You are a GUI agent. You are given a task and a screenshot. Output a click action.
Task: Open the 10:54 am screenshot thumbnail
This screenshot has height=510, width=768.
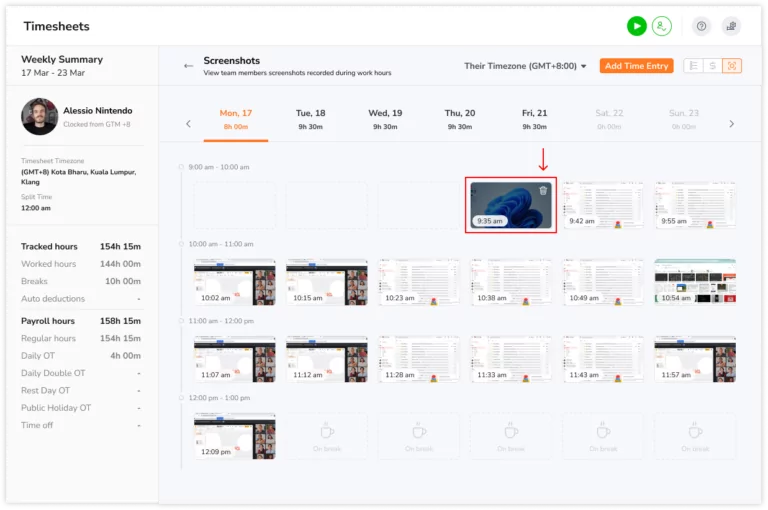695,282
